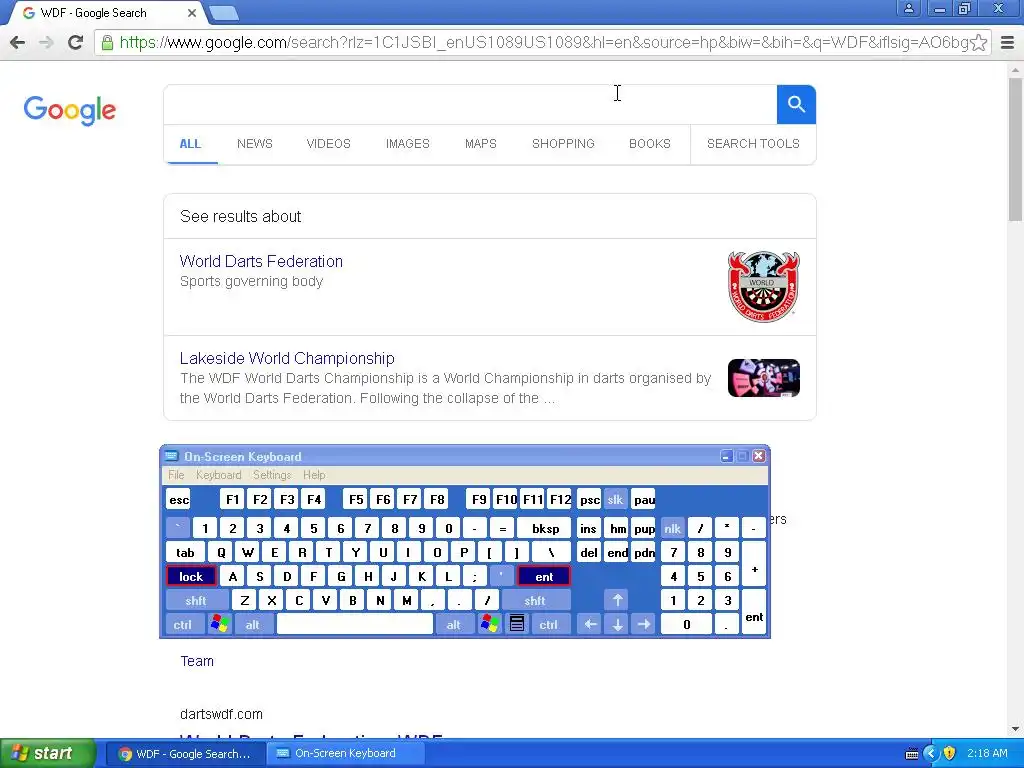Click the del key
This screenshot has height=768, width=1024.
[589, 552]
